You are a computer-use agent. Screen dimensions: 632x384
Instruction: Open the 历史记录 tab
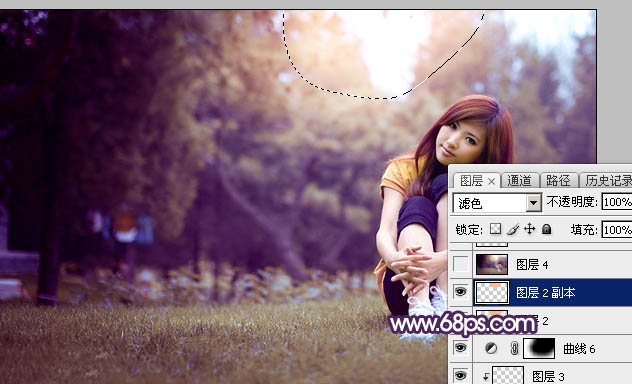pyautogui.click(x=608, y=181)
